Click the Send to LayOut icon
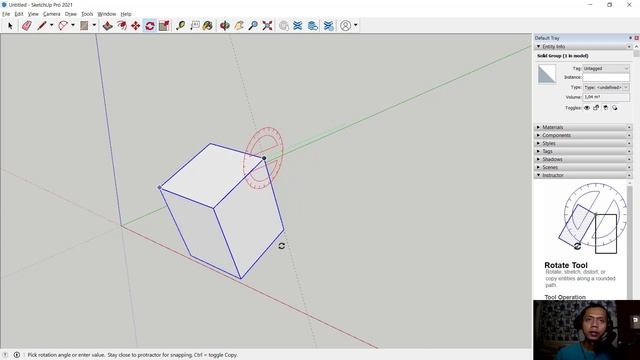This screenshot has height=360, width=640. [313, 26]
